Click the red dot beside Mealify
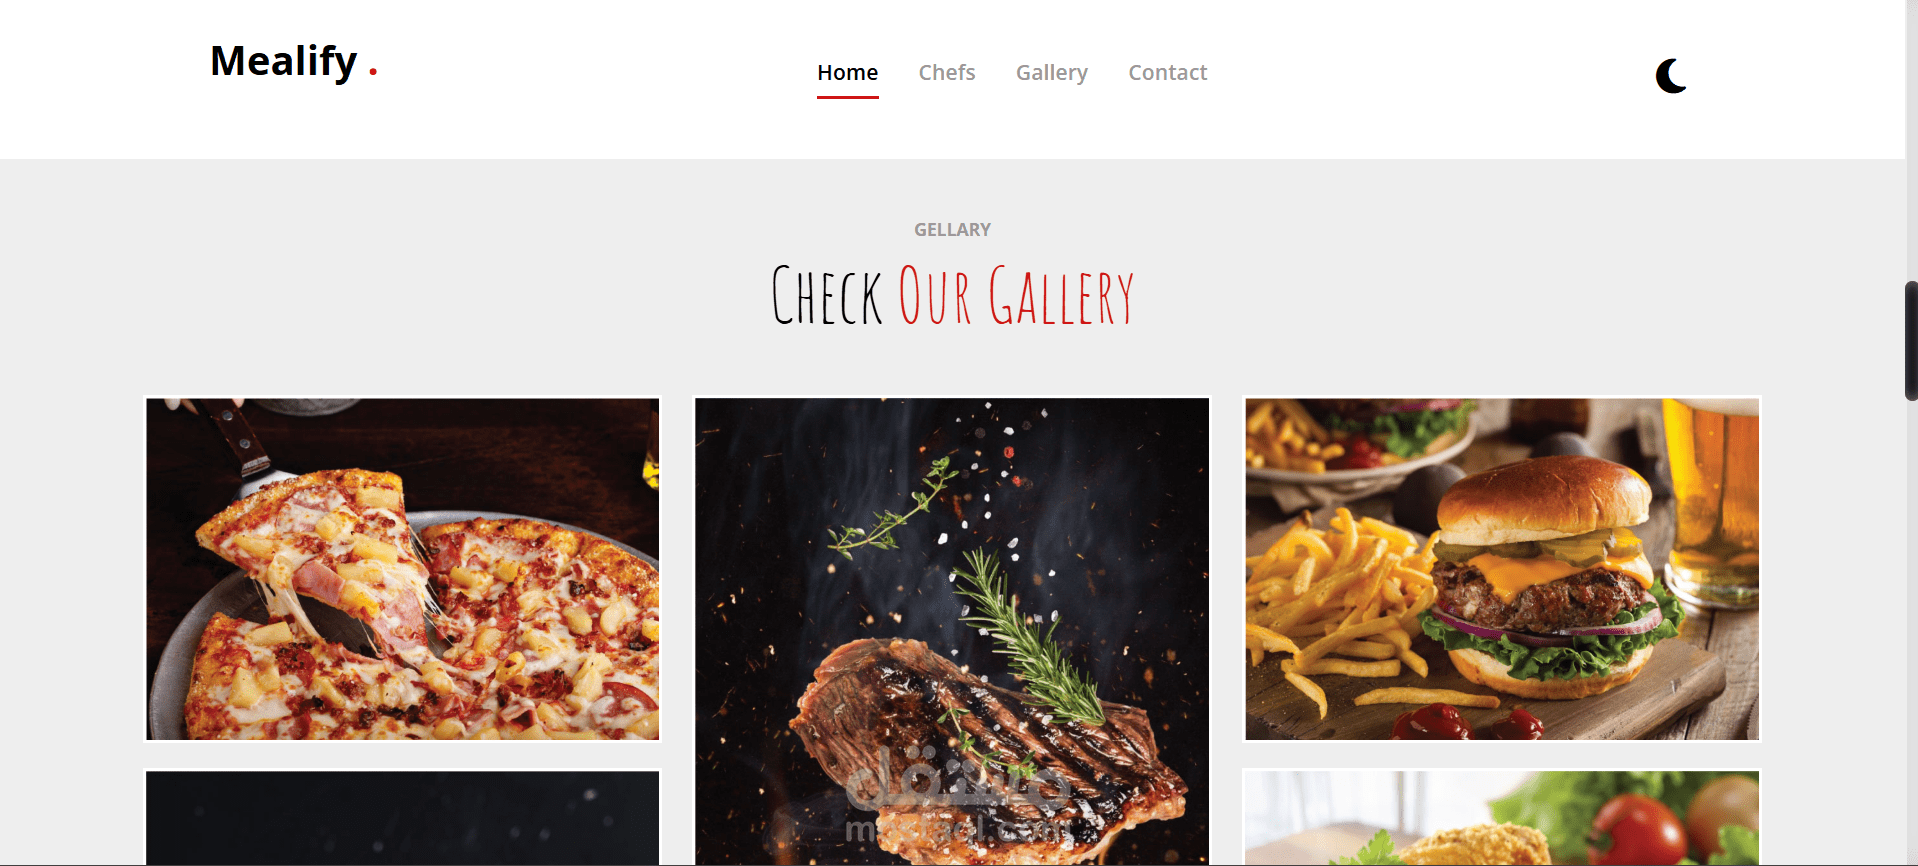The image size is (1918, 866). click(x=373, y=71)
